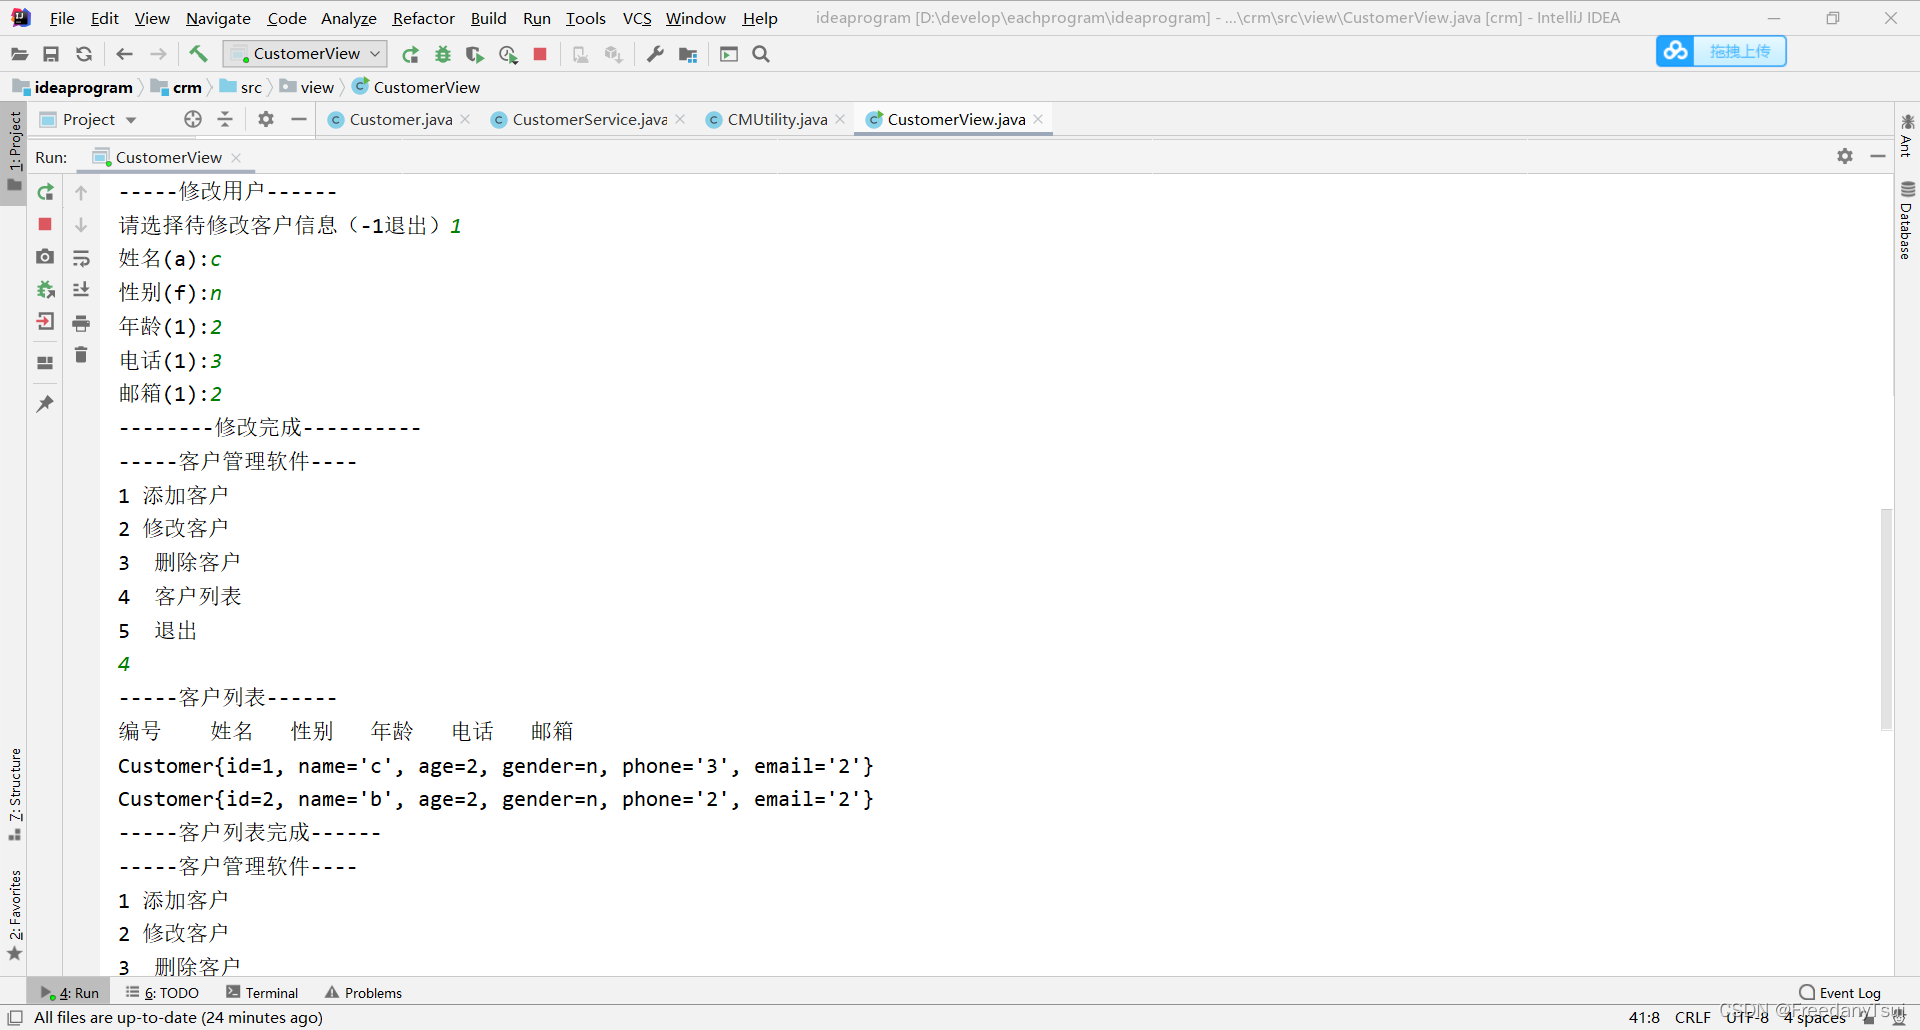Click the view package breadcrumb
The width and height of the screenshot is (1920, 1030).
307,87
